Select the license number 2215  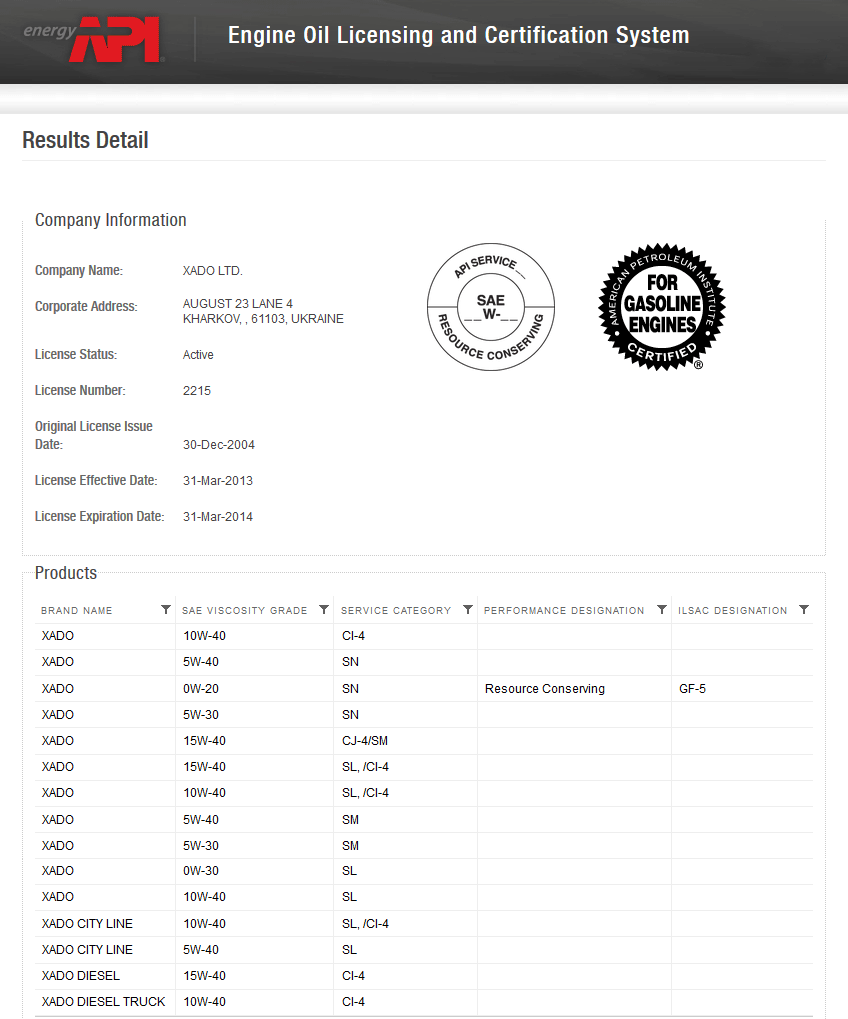click(x=197, y=391)
